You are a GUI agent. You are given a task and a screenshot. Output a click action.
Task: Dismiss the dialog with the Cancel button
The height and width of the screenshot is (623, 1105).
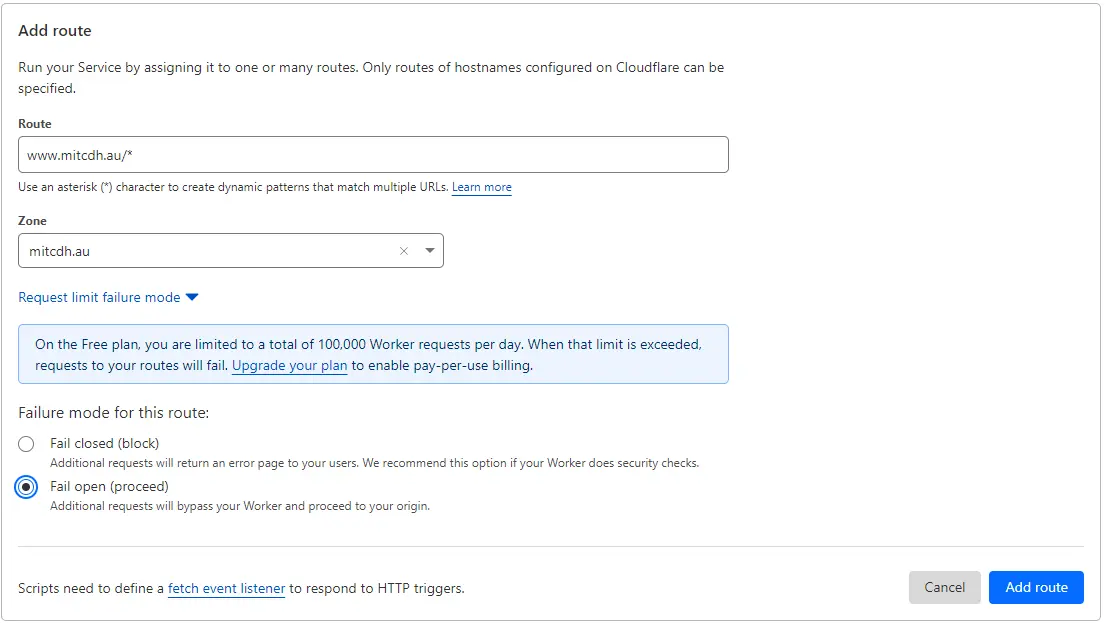[944, 588]
